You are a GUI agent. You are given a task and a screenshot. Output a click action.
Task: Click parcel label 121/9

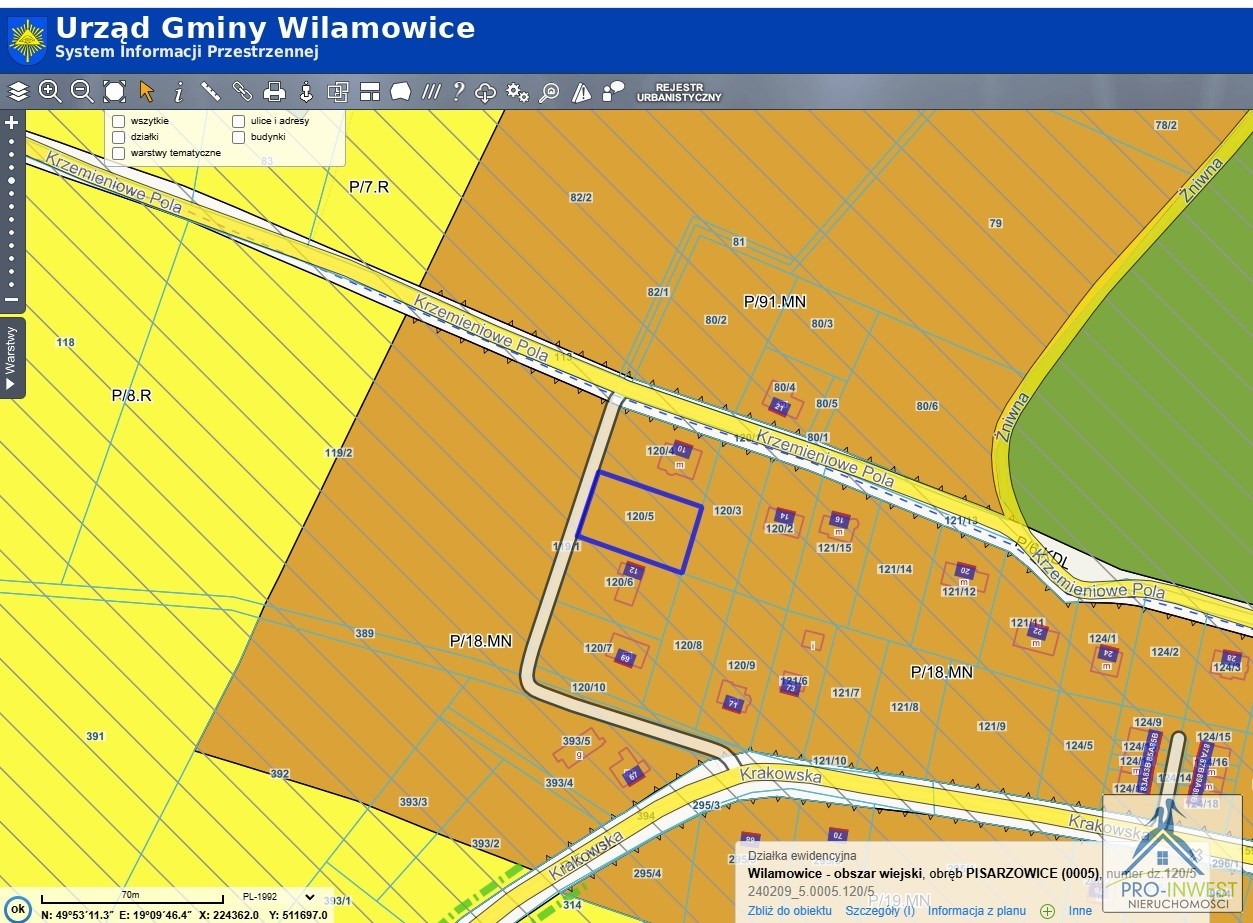tap(992, 727)
